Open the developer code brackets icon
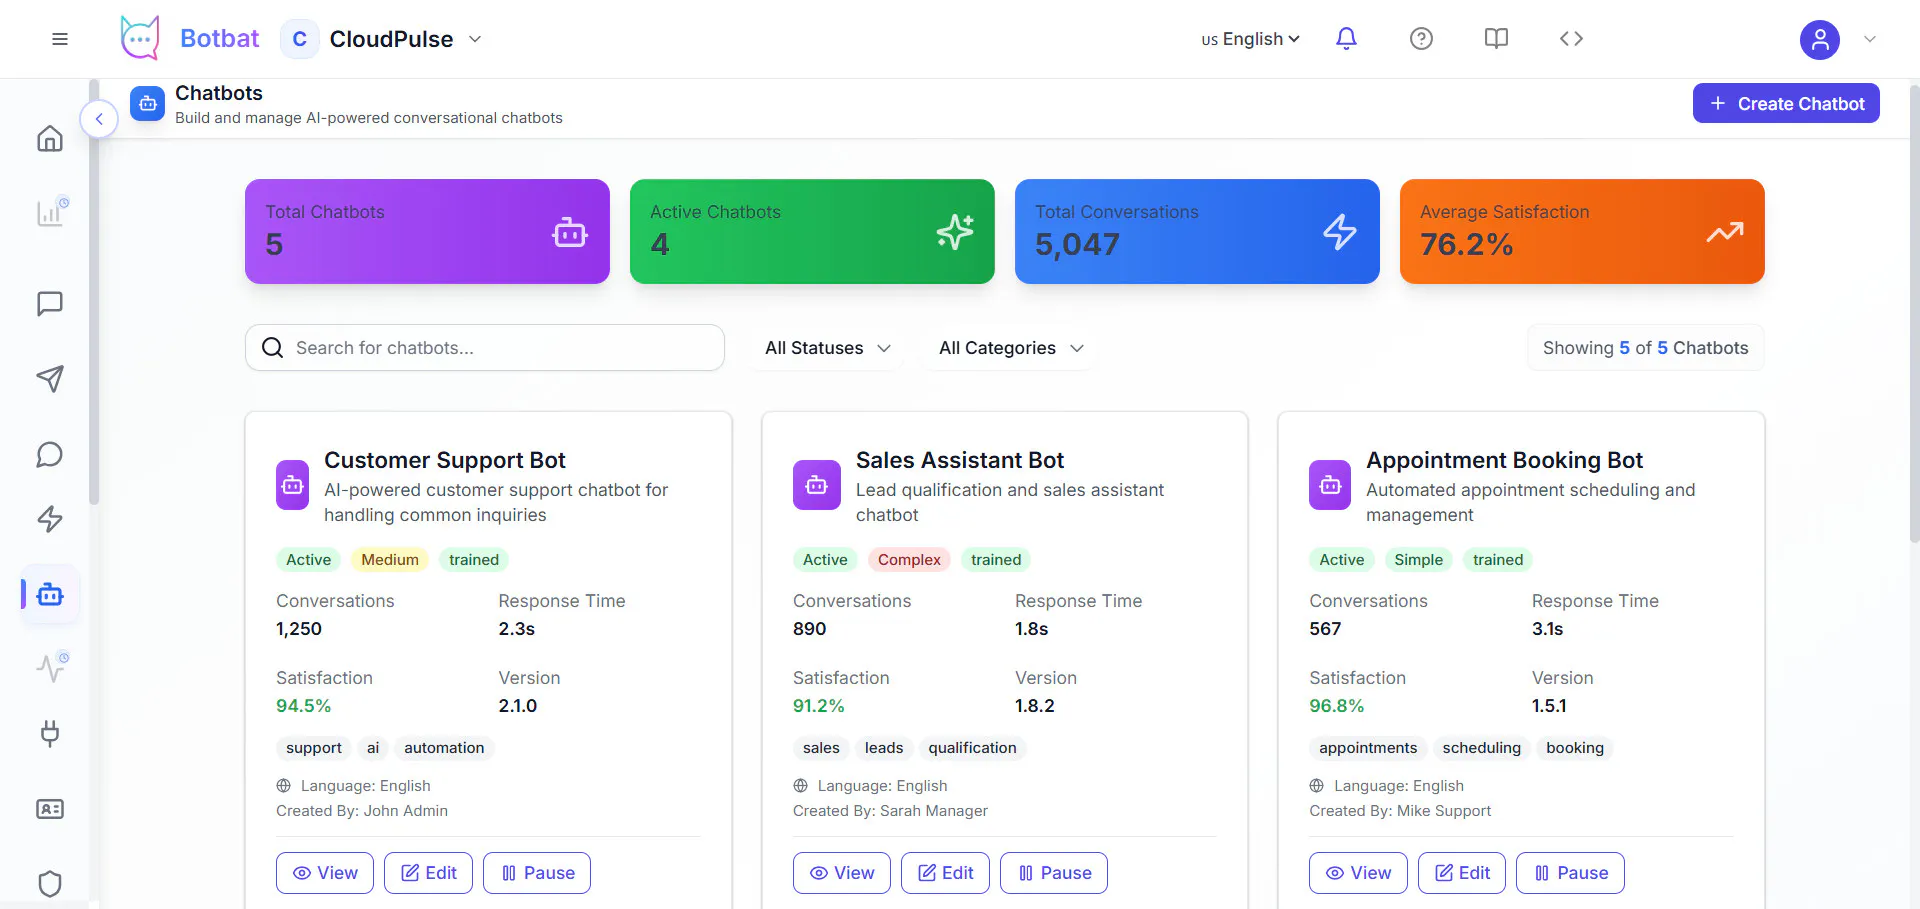1920x909 pixels. pos(1571,38)
